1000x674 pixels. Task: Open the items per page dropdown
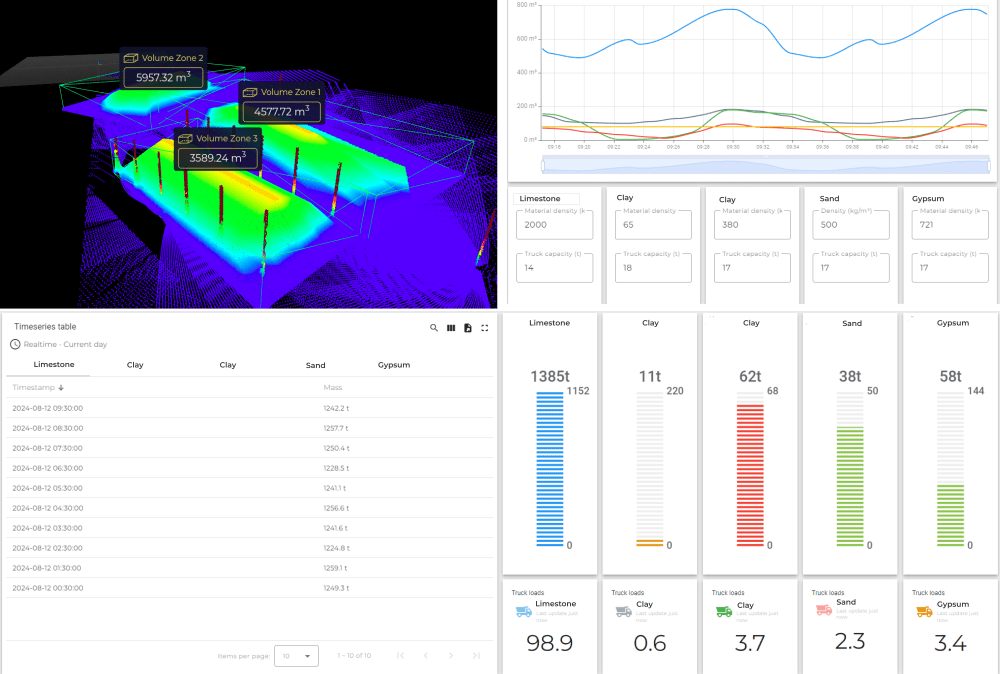click(296, 656)
